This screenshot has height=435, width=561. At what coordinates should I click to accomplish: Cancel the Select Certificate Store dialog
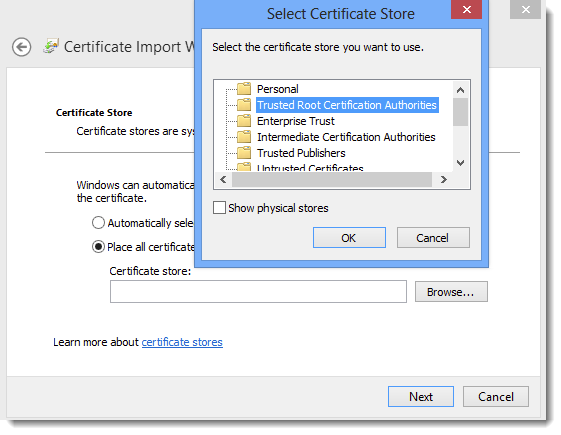coord(433,238)
